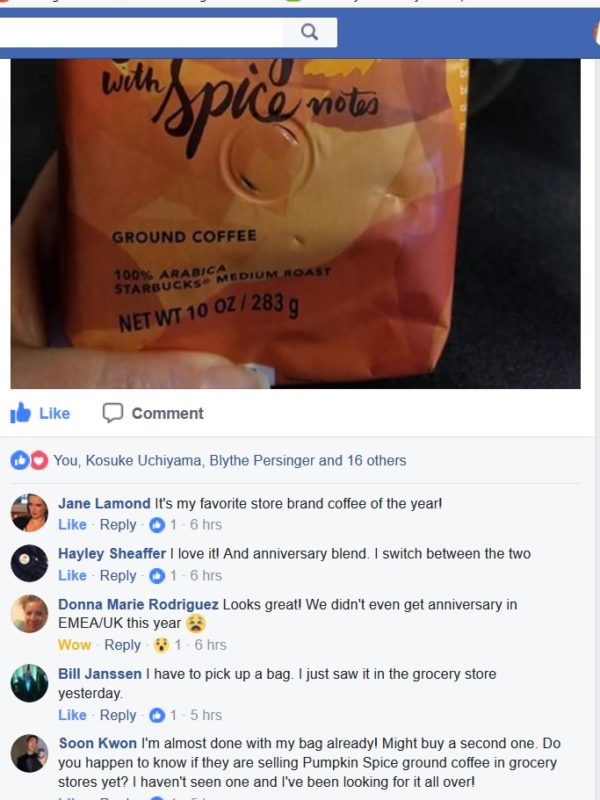Open Jane Lamond's profile picture
This screenshot has height=800, width=600.
click(x=30, y=513)
